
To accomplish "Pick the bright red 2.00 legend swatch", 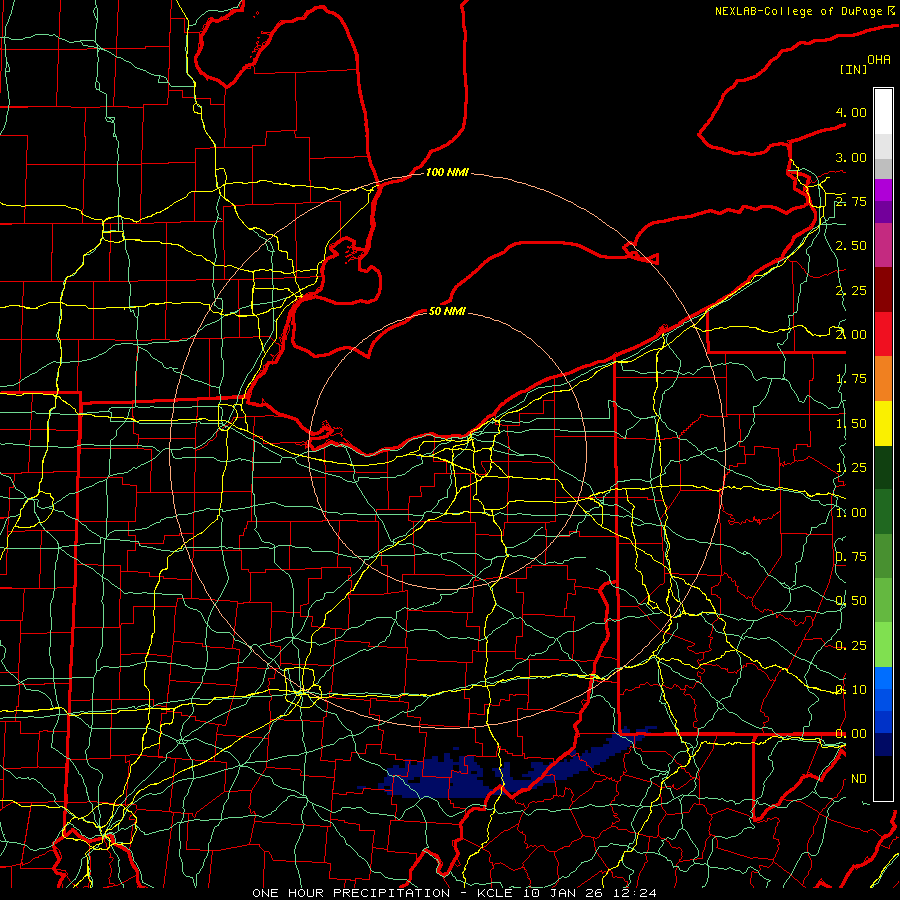I will pyautogui.click(x=883, y=334).
